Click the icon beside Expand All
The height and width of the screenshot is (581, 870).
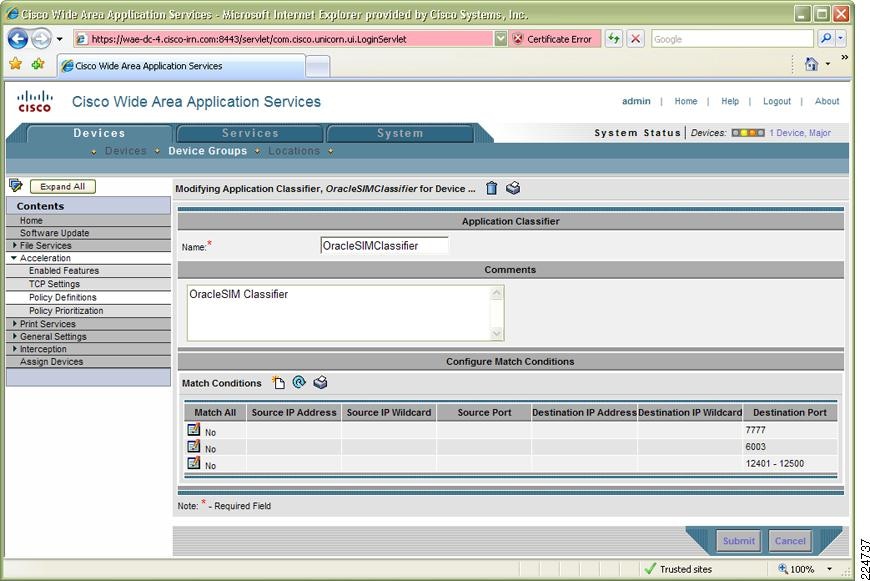point(16,185)
